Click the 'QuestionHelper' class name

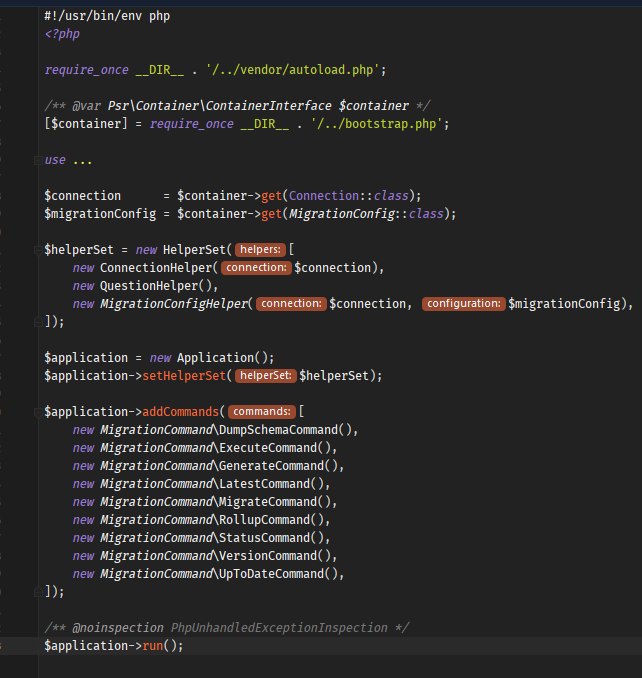click(x=149, y=286)
